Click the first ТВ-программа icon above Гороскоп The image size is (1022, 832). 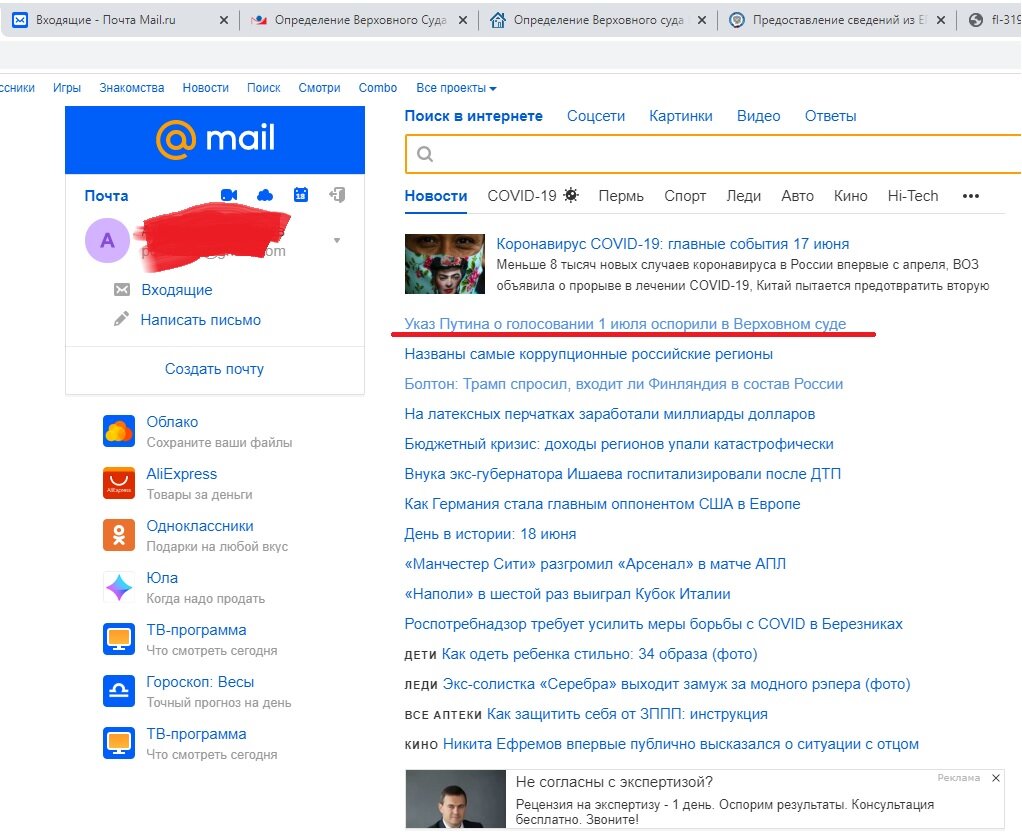(119, 639)
